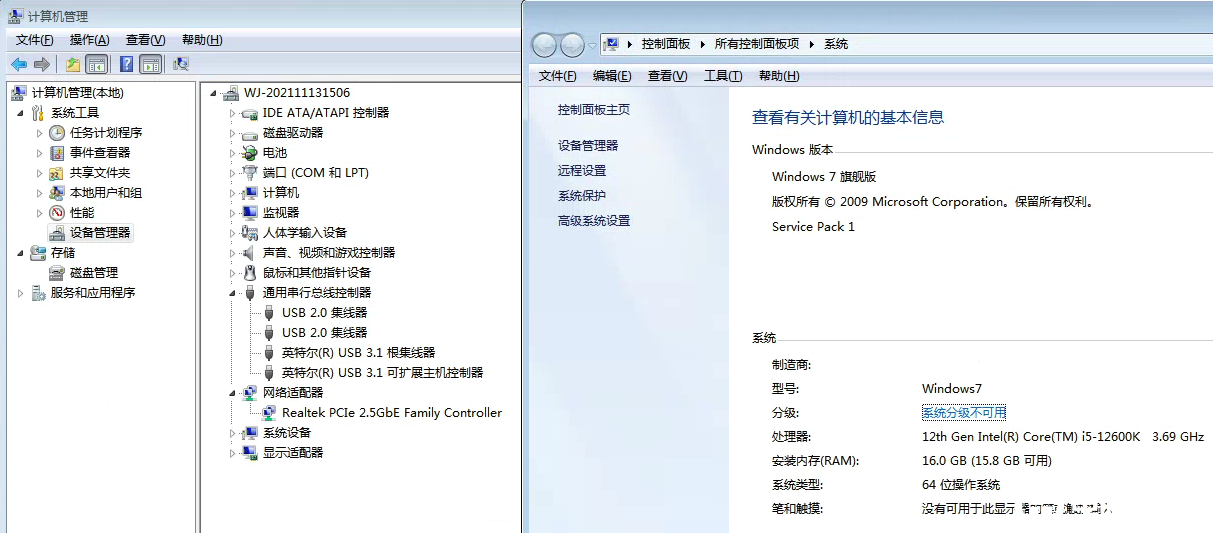Expand the 任务计划程序 node arrow

(40, 133)
